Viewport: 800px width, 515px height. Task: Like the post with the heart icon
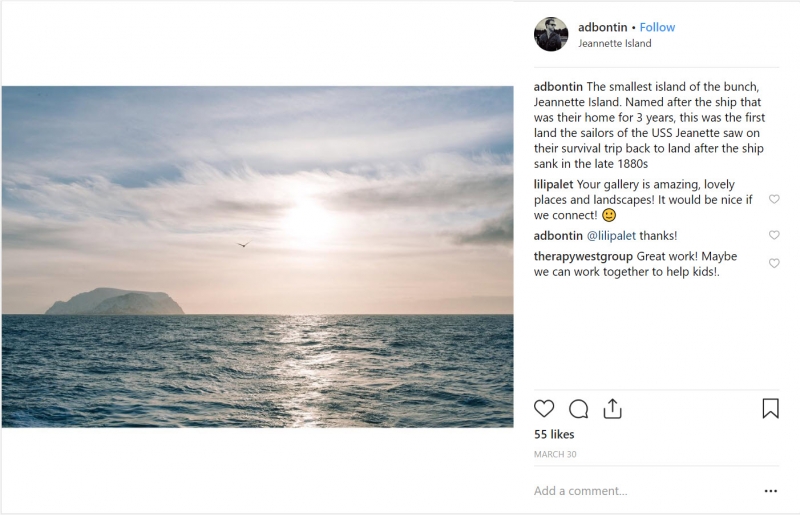544,408
